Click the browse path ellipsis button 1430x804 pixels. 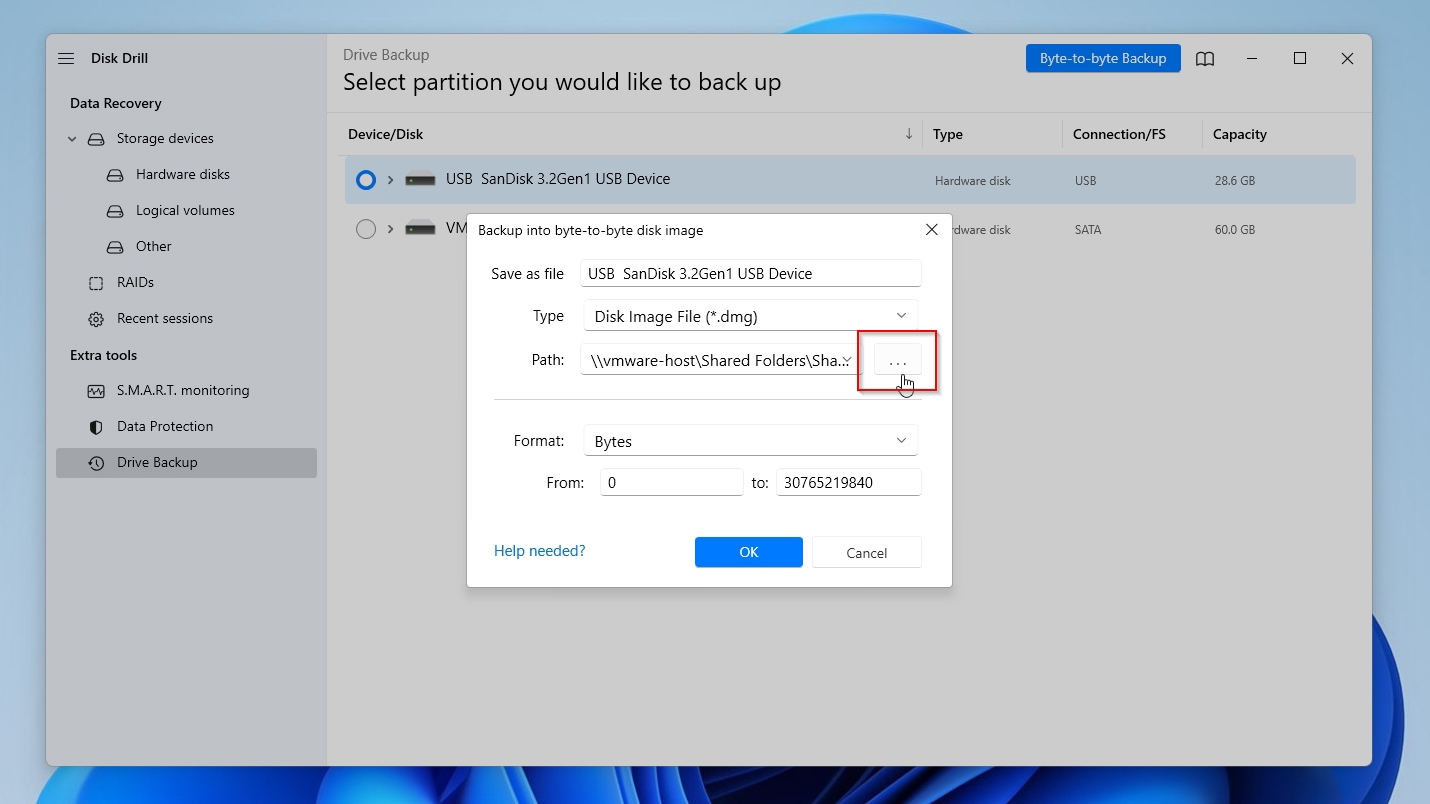click(898, 360)
